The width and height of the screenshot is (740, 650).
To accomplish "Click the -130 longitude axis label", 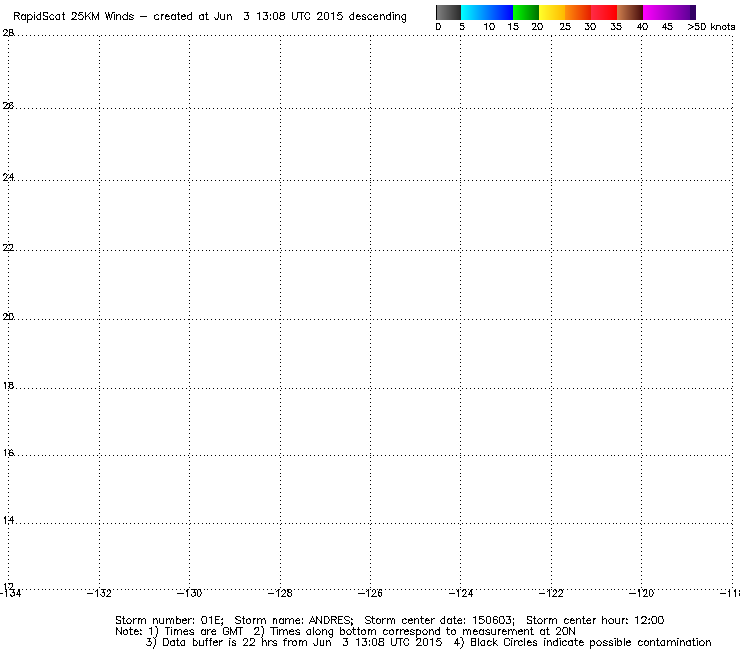I will (x=189, y=593).
